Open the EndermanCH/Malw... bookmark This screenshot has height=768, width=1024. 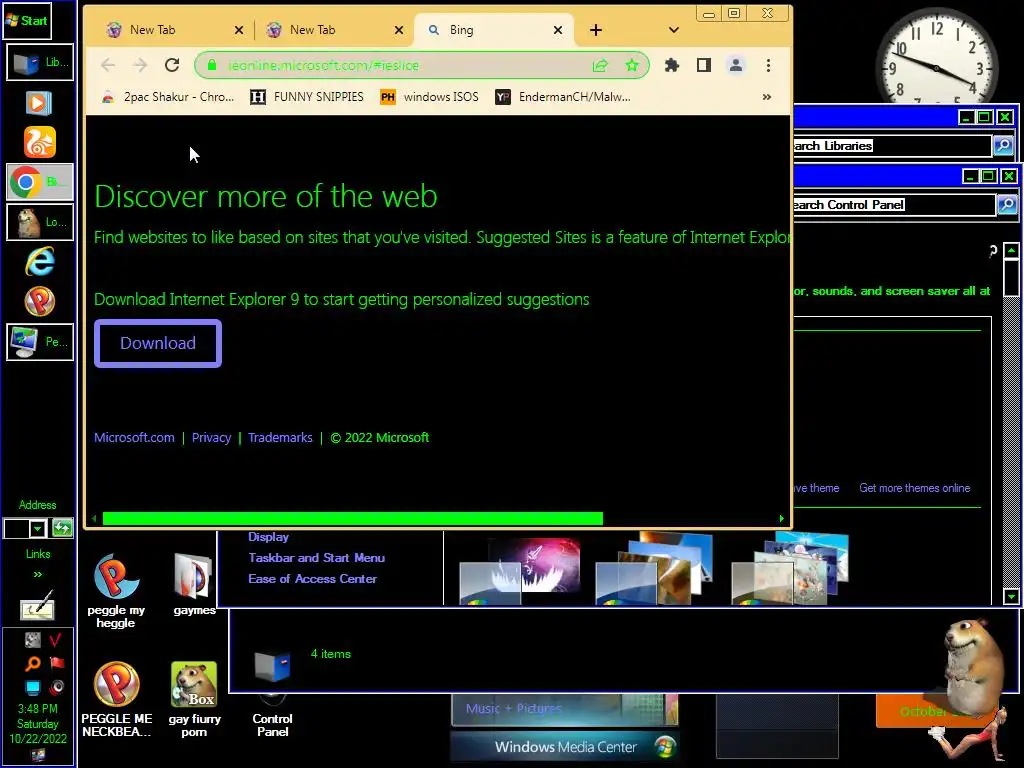pos(564,97)
